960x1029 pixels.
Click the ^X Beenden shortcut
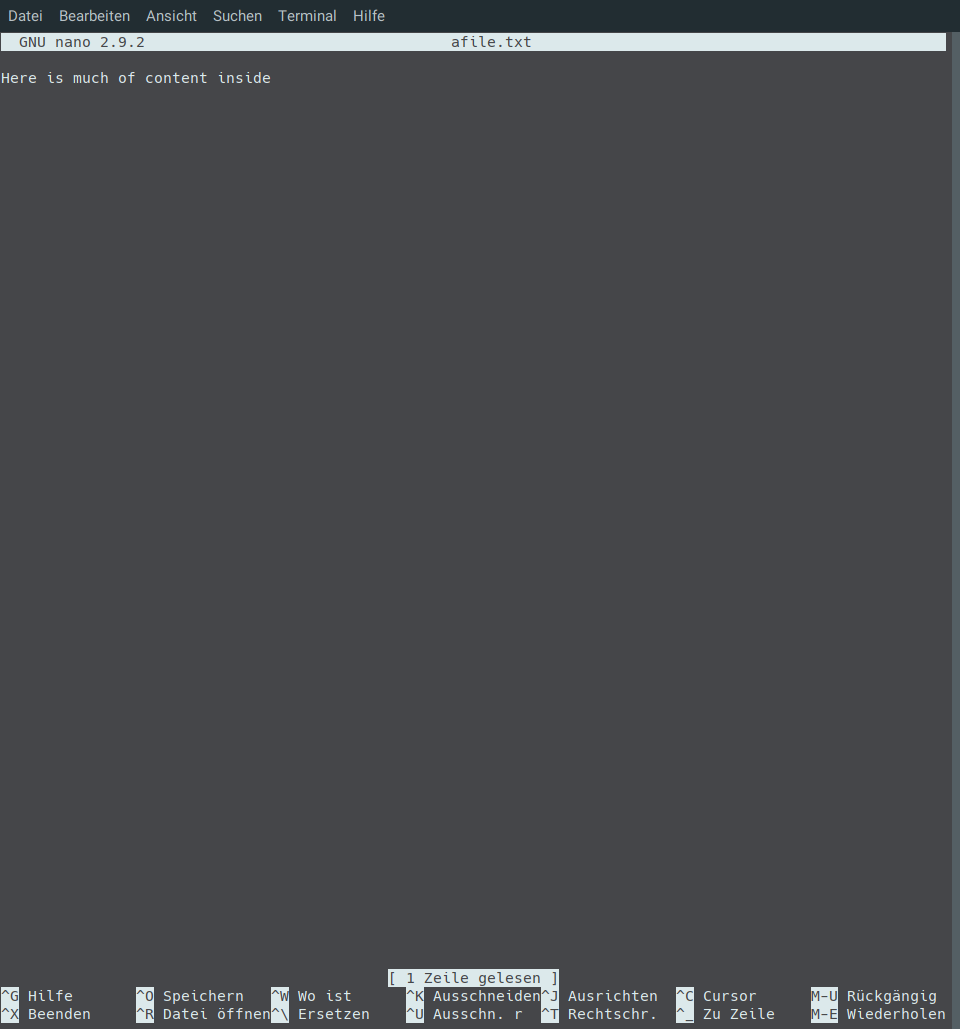[46, 1014]
